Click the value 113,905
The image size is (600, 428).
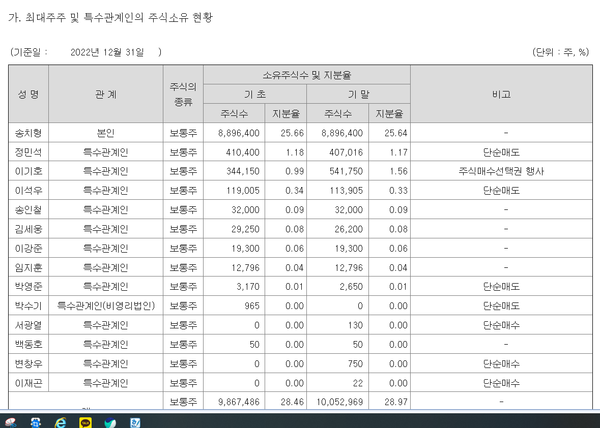pyautogui.click(x=346, y=190)
